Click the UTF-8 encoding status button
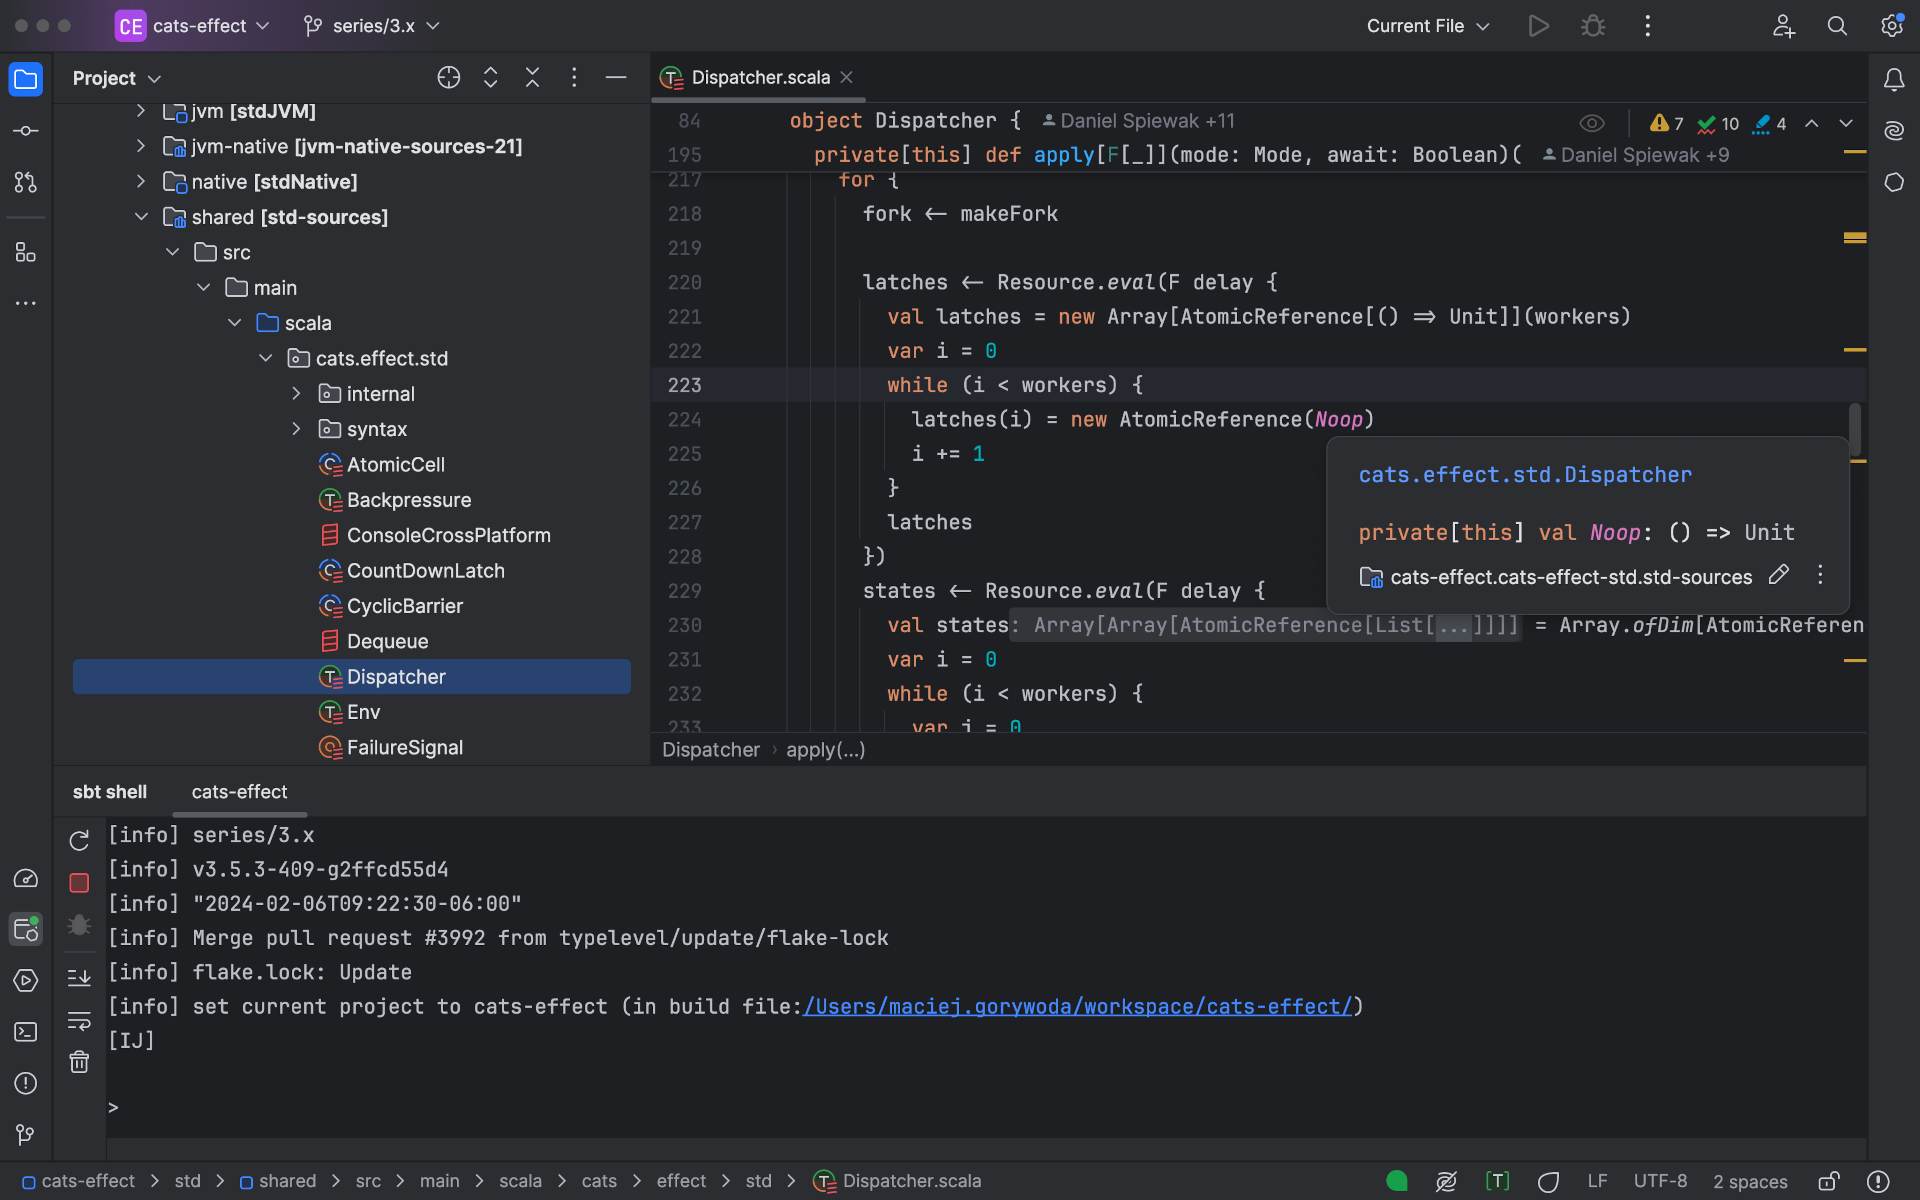The height and width of the screenshot is (1200, 1920). point(1660,1181)
